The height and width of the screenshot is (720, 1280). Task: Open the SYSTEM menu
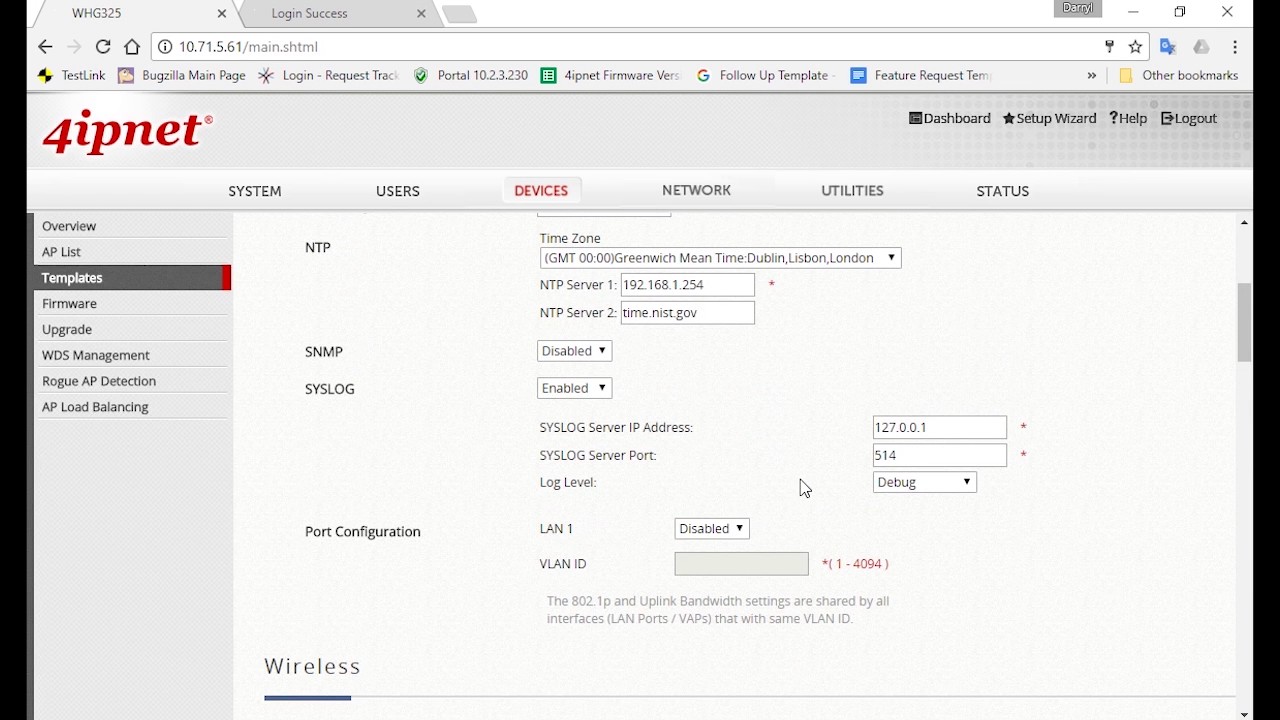click(255, 191)
